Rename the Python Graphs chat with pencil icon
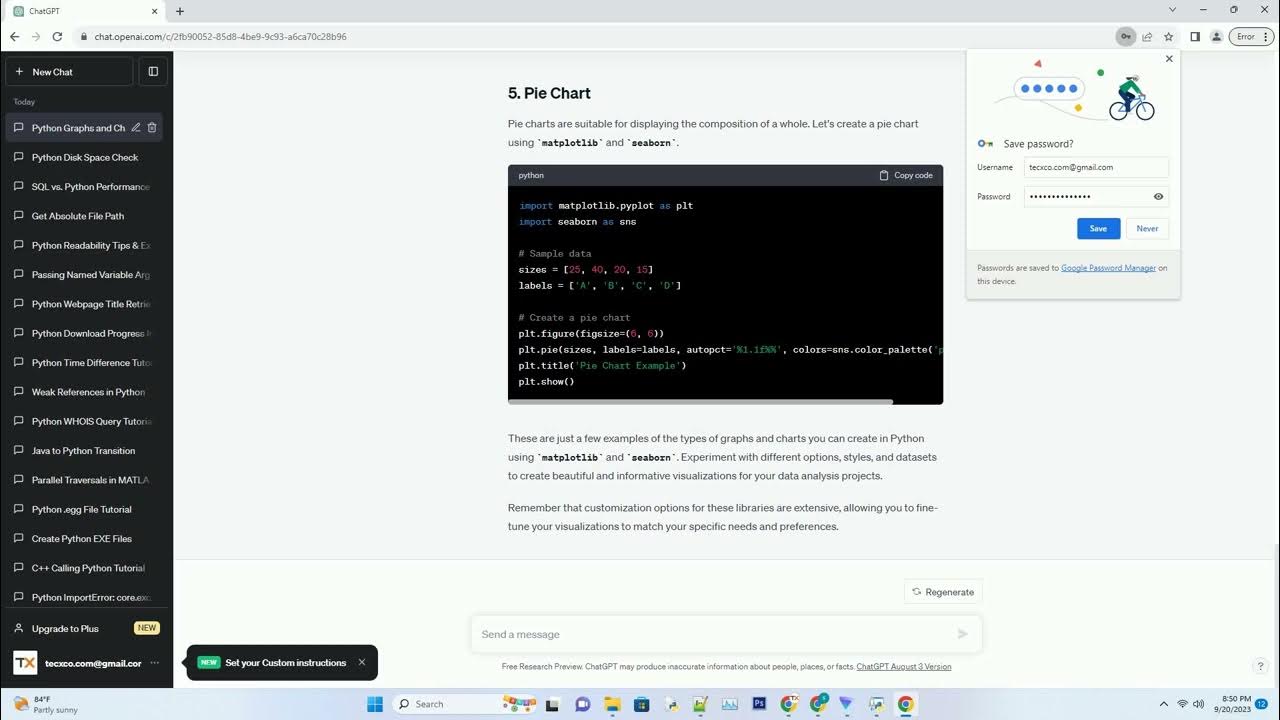 tap(136, 128)
